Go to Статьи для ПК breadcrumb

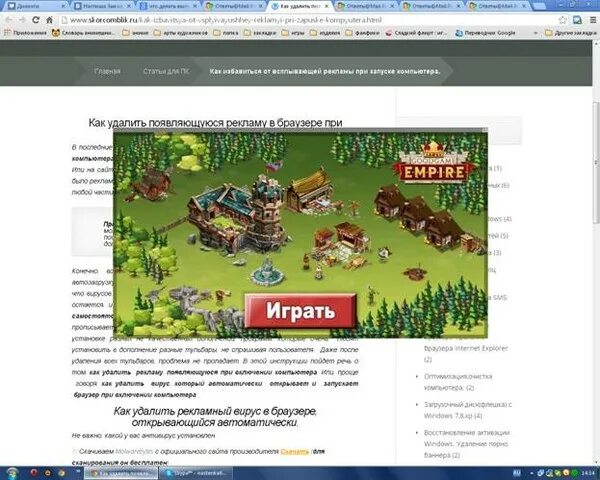coord(166,71)
